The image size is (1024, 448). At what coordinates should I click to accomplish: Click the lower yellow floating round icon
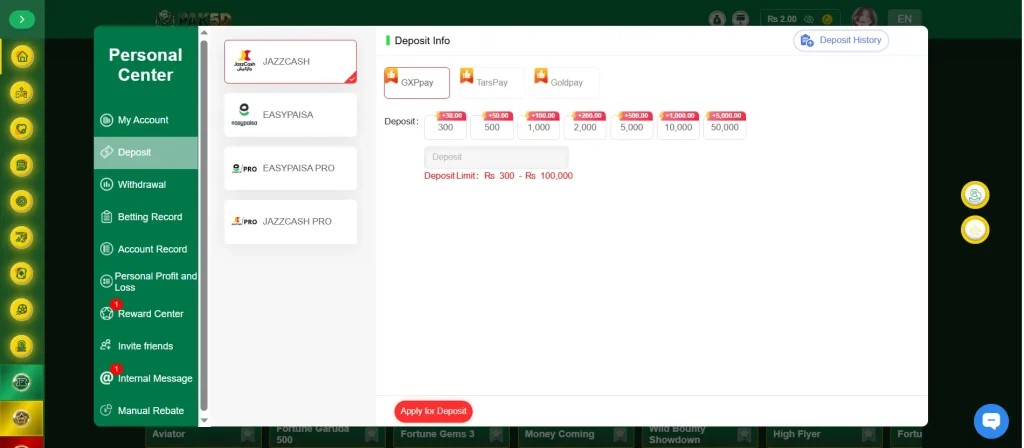975,230
